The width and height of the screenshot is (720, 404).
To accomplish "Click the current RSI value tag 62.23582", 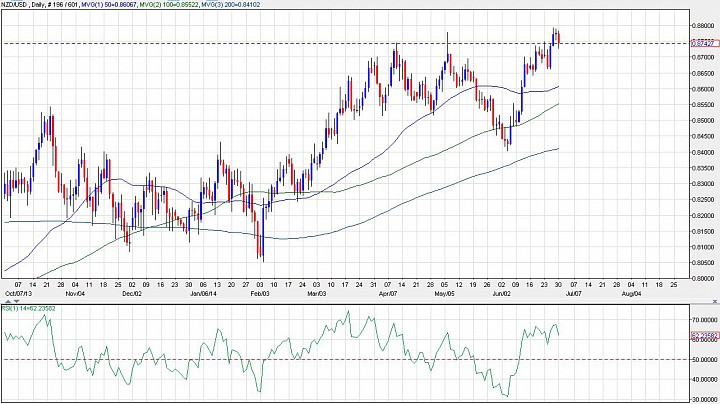I will coord(705,336).
